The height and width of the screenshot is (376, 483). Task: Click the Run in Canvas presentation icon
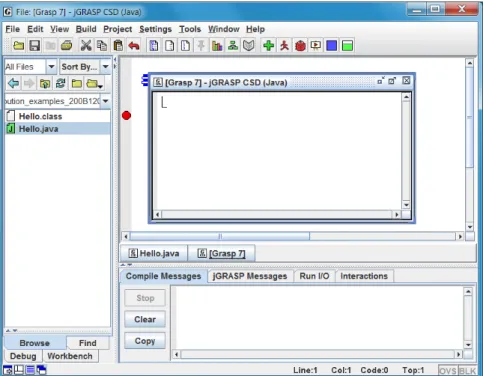(x=316, y=45)
